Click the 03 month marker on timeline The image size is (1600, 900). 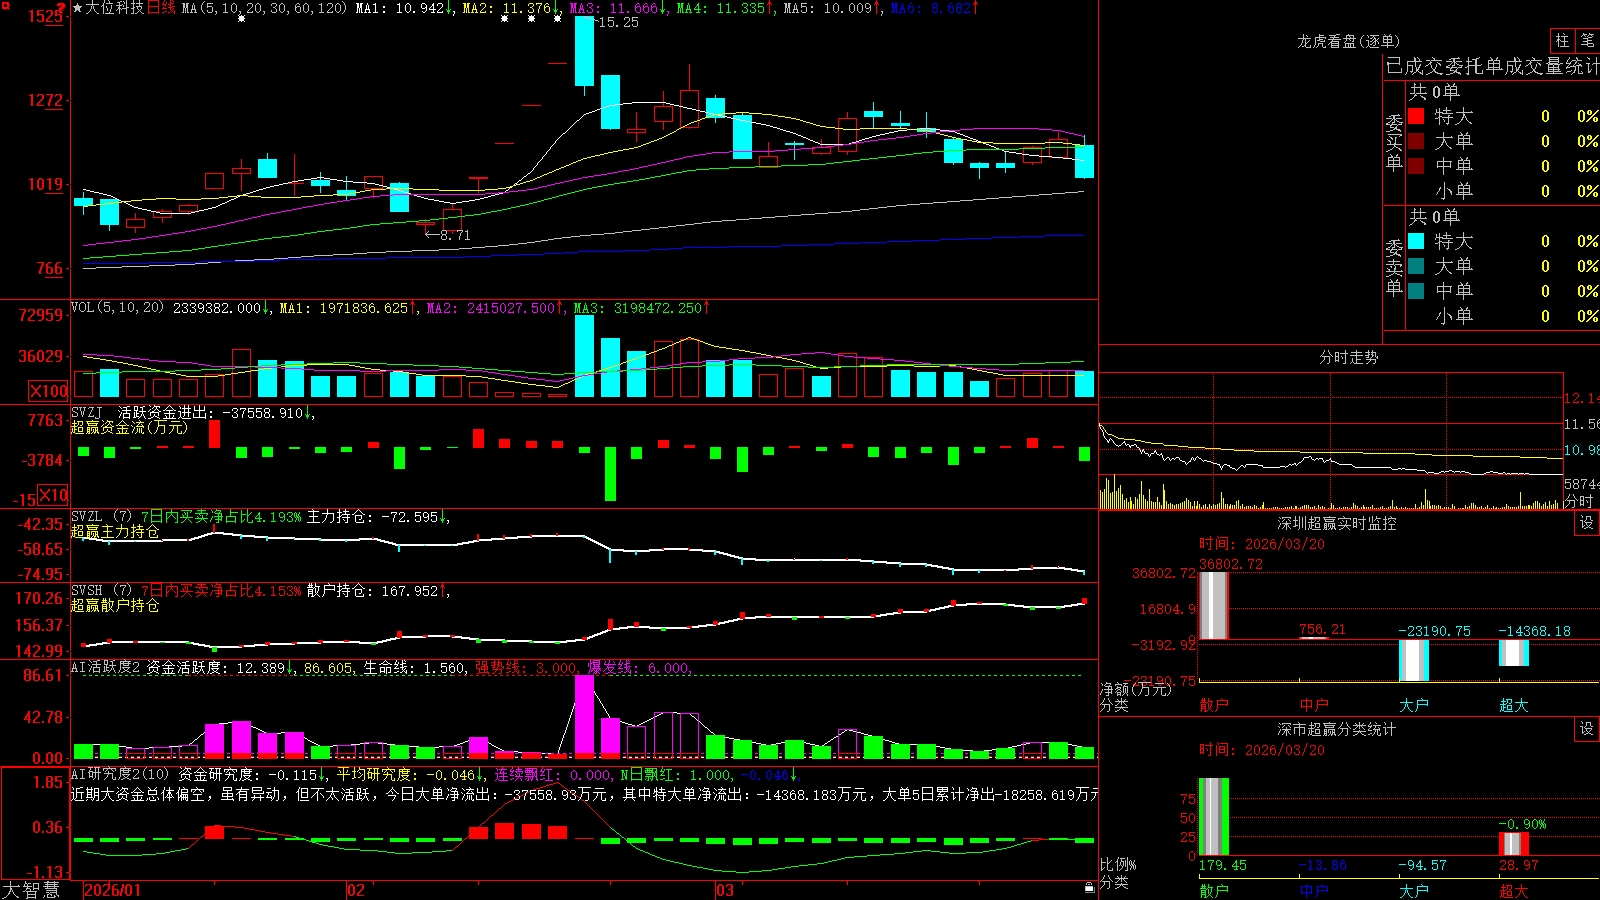[724, 890]
